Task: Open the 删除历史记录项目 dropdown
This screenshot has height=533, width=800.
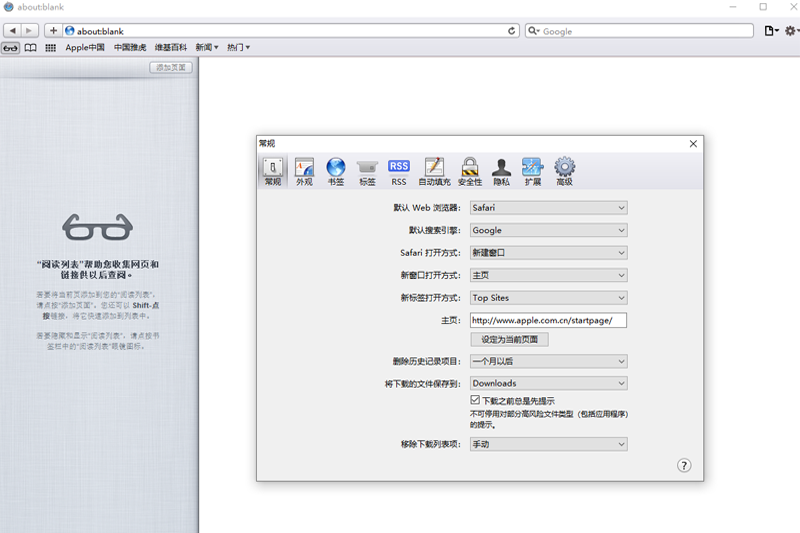Action: click(x=548, y=361)
